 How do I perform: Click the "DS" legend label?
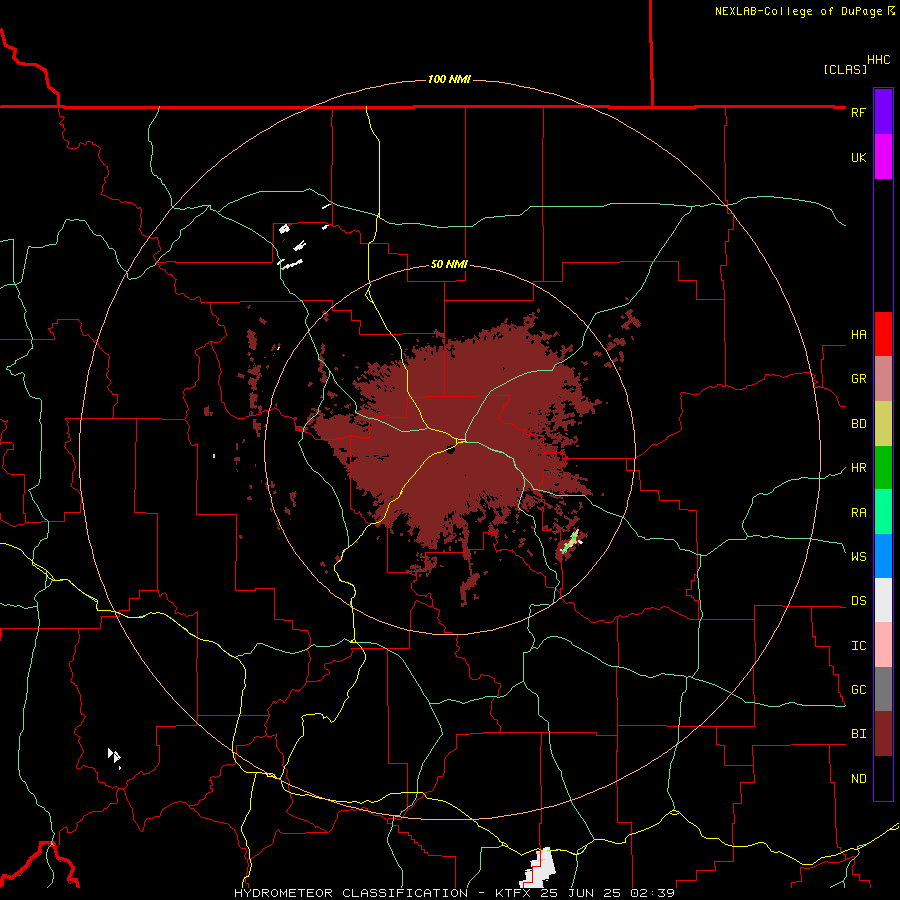859,601
